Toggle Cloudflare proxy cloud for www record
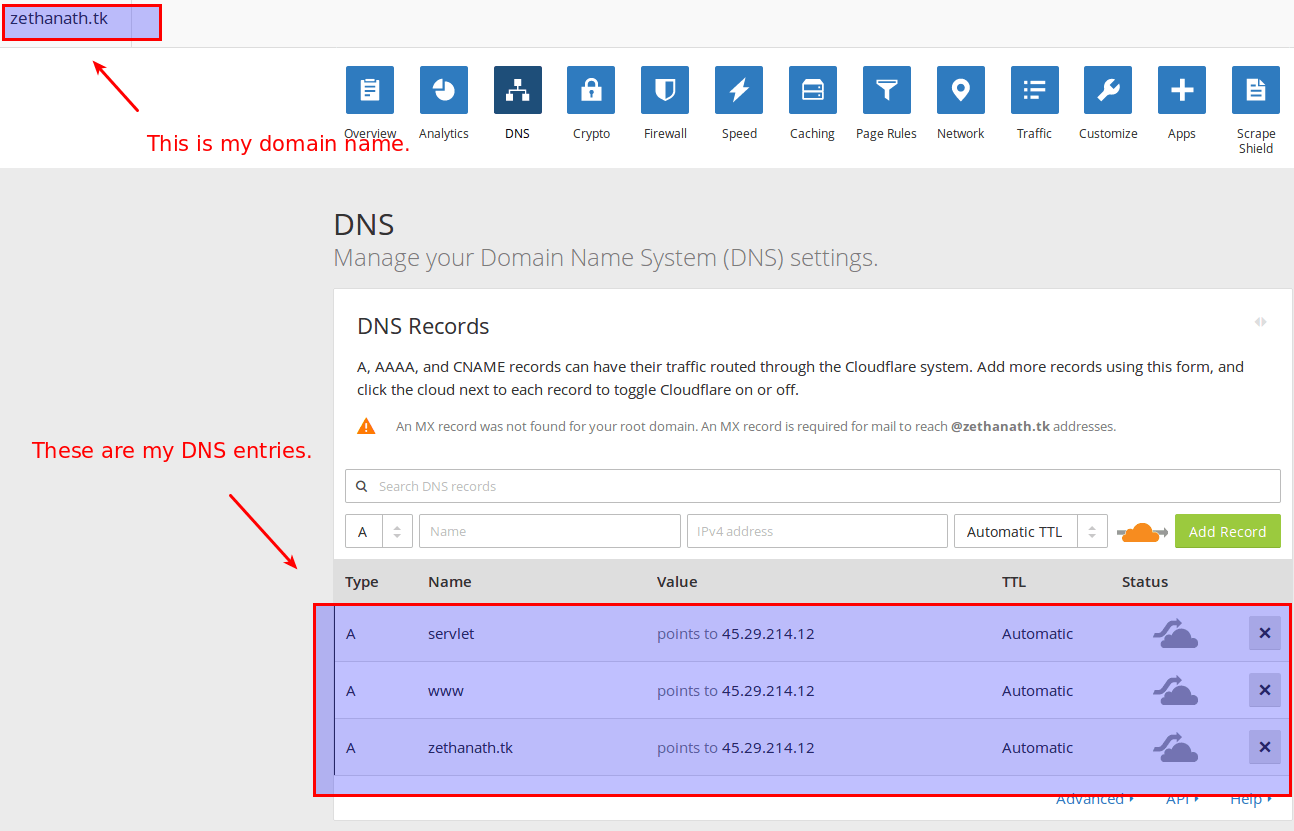The width and height of the screenshot is (1294, 831). pyautogui.click(x=1175, y=691)
